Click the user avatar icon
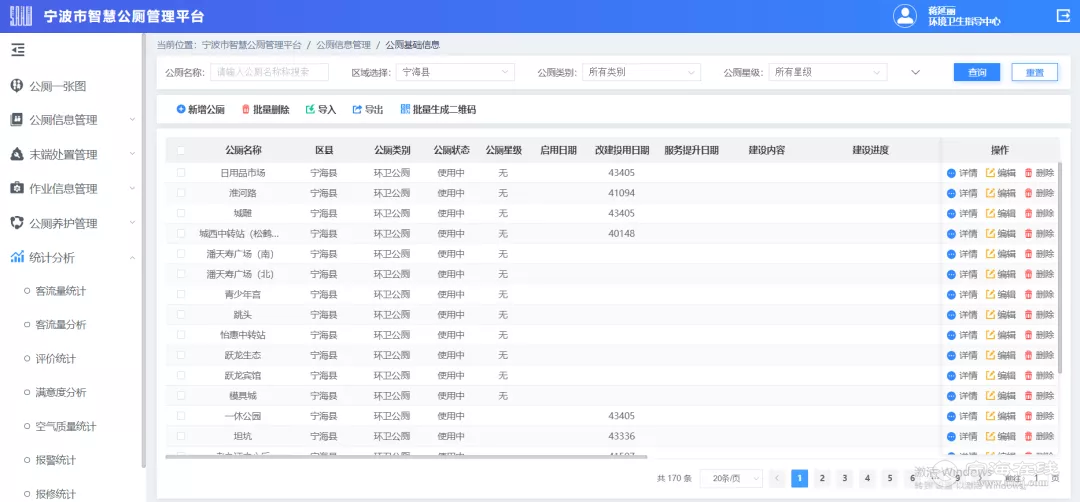1080x502 pixels. (x=905, y=16)
